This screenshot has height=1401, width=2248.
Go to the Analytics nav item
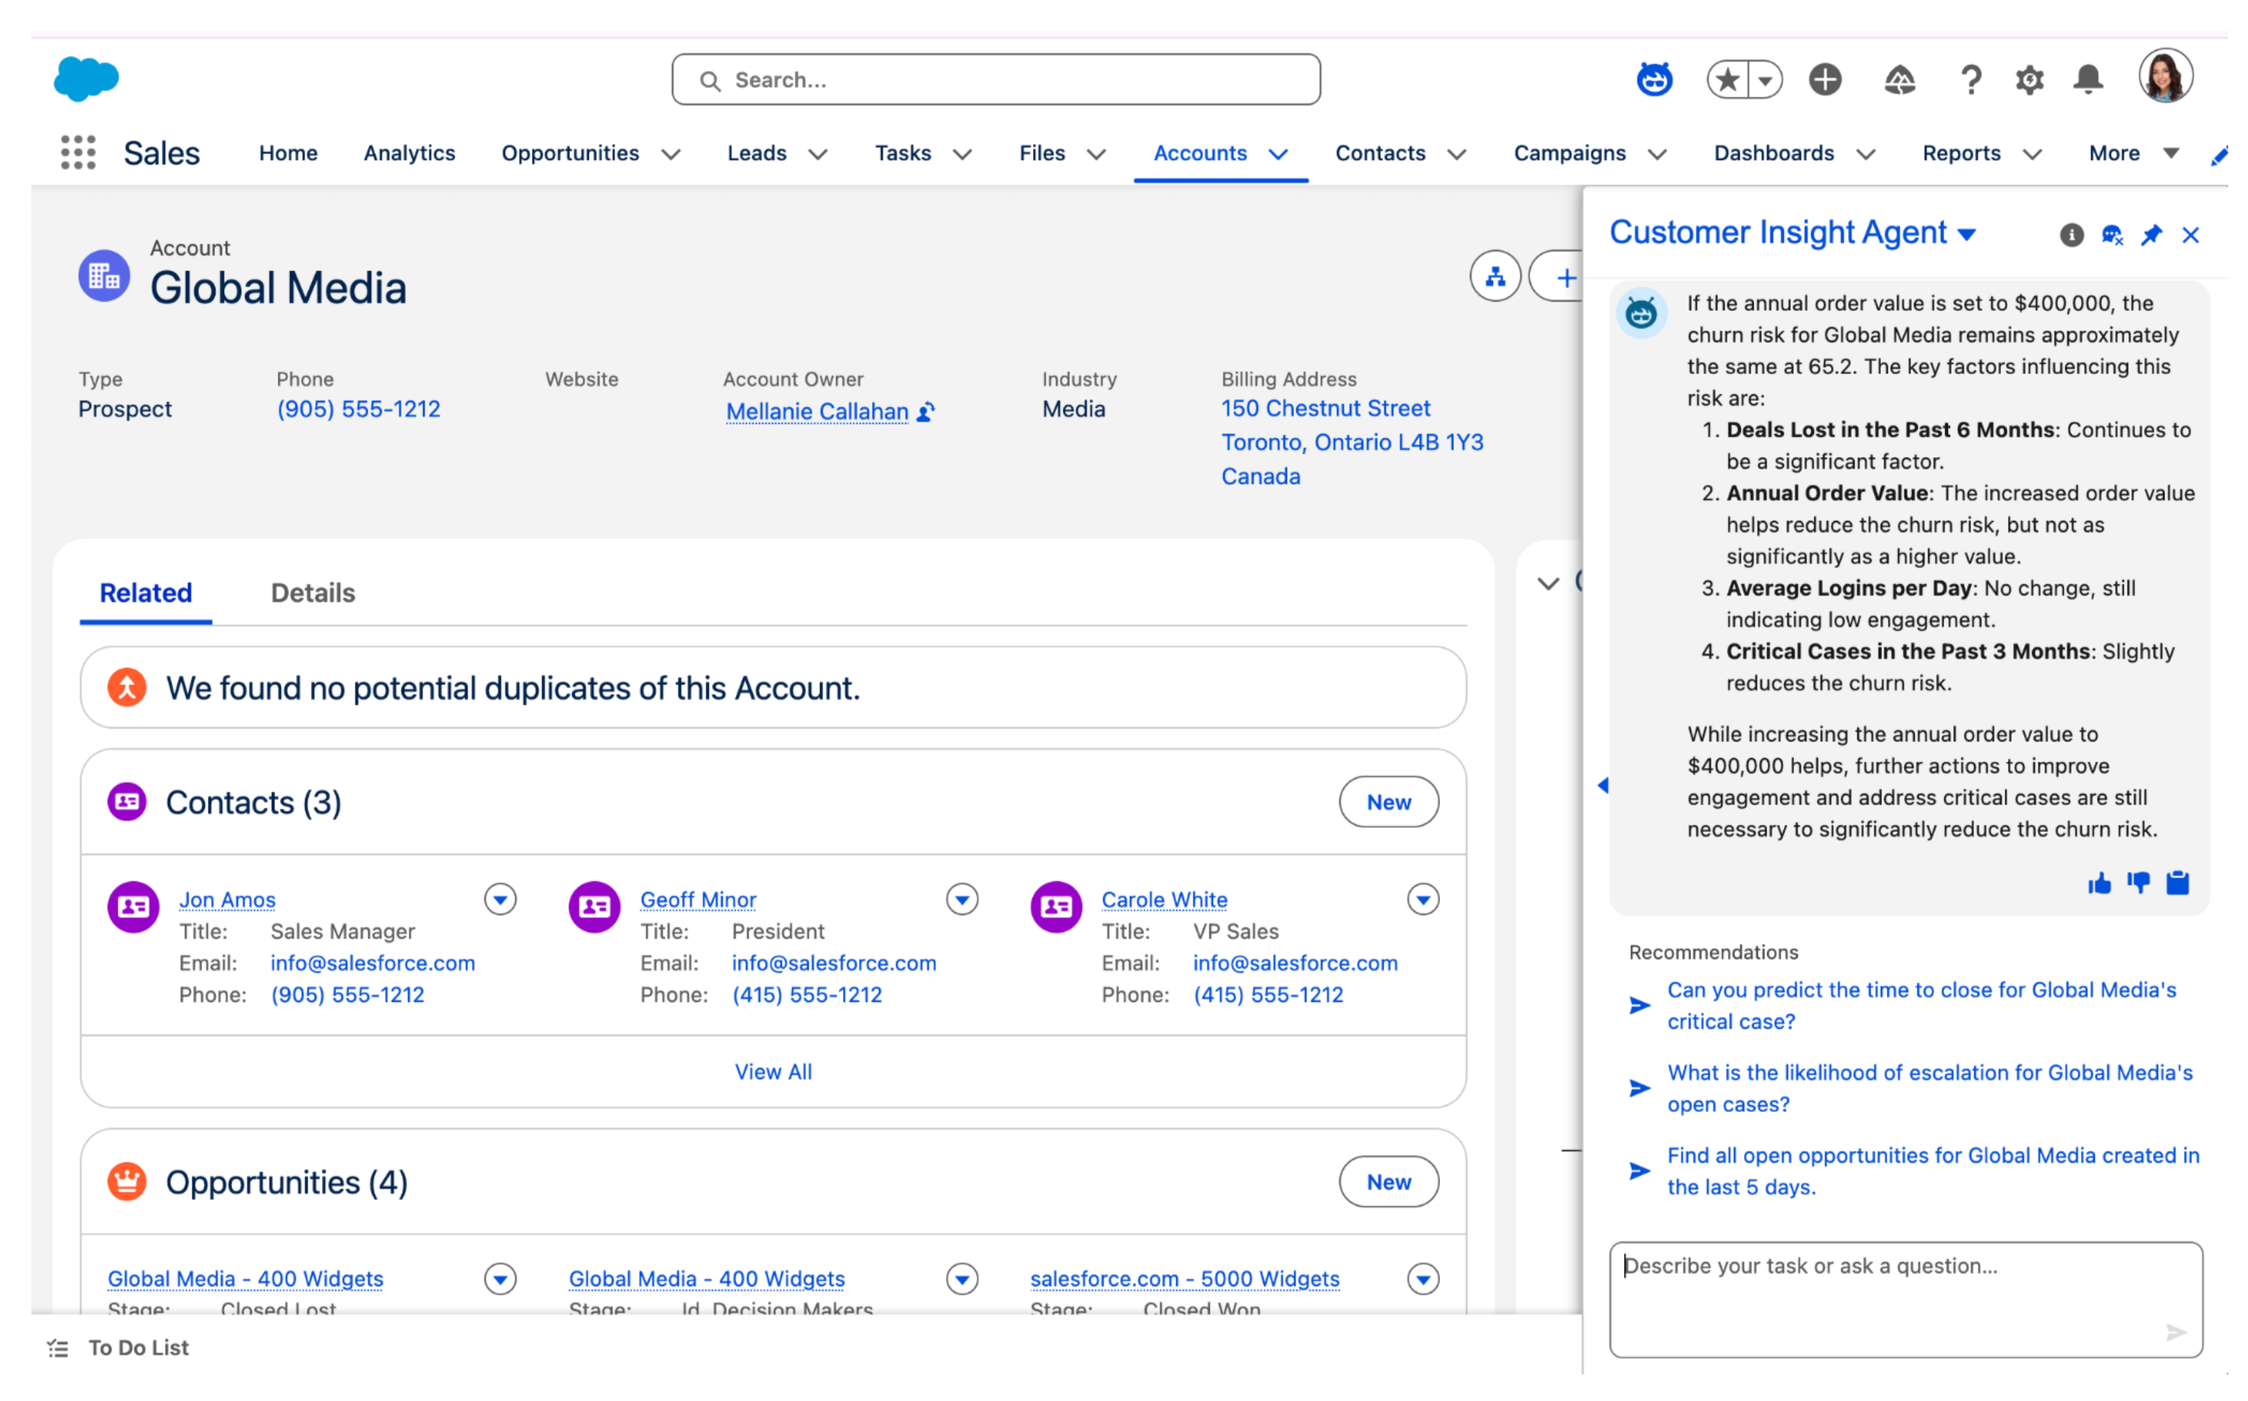click(x=409, y=153)
